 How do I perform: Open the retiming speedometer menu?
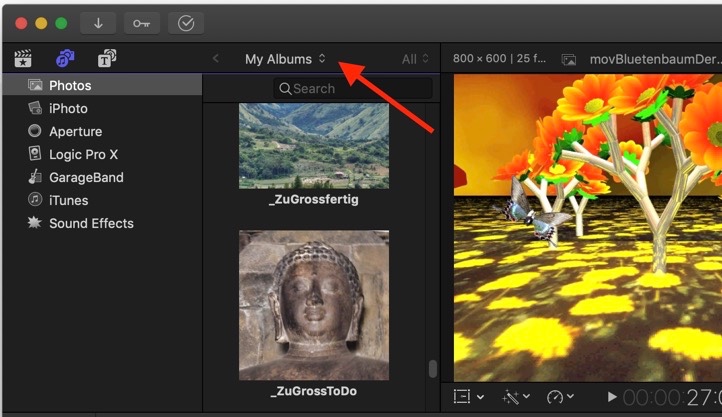click(562, 397)
